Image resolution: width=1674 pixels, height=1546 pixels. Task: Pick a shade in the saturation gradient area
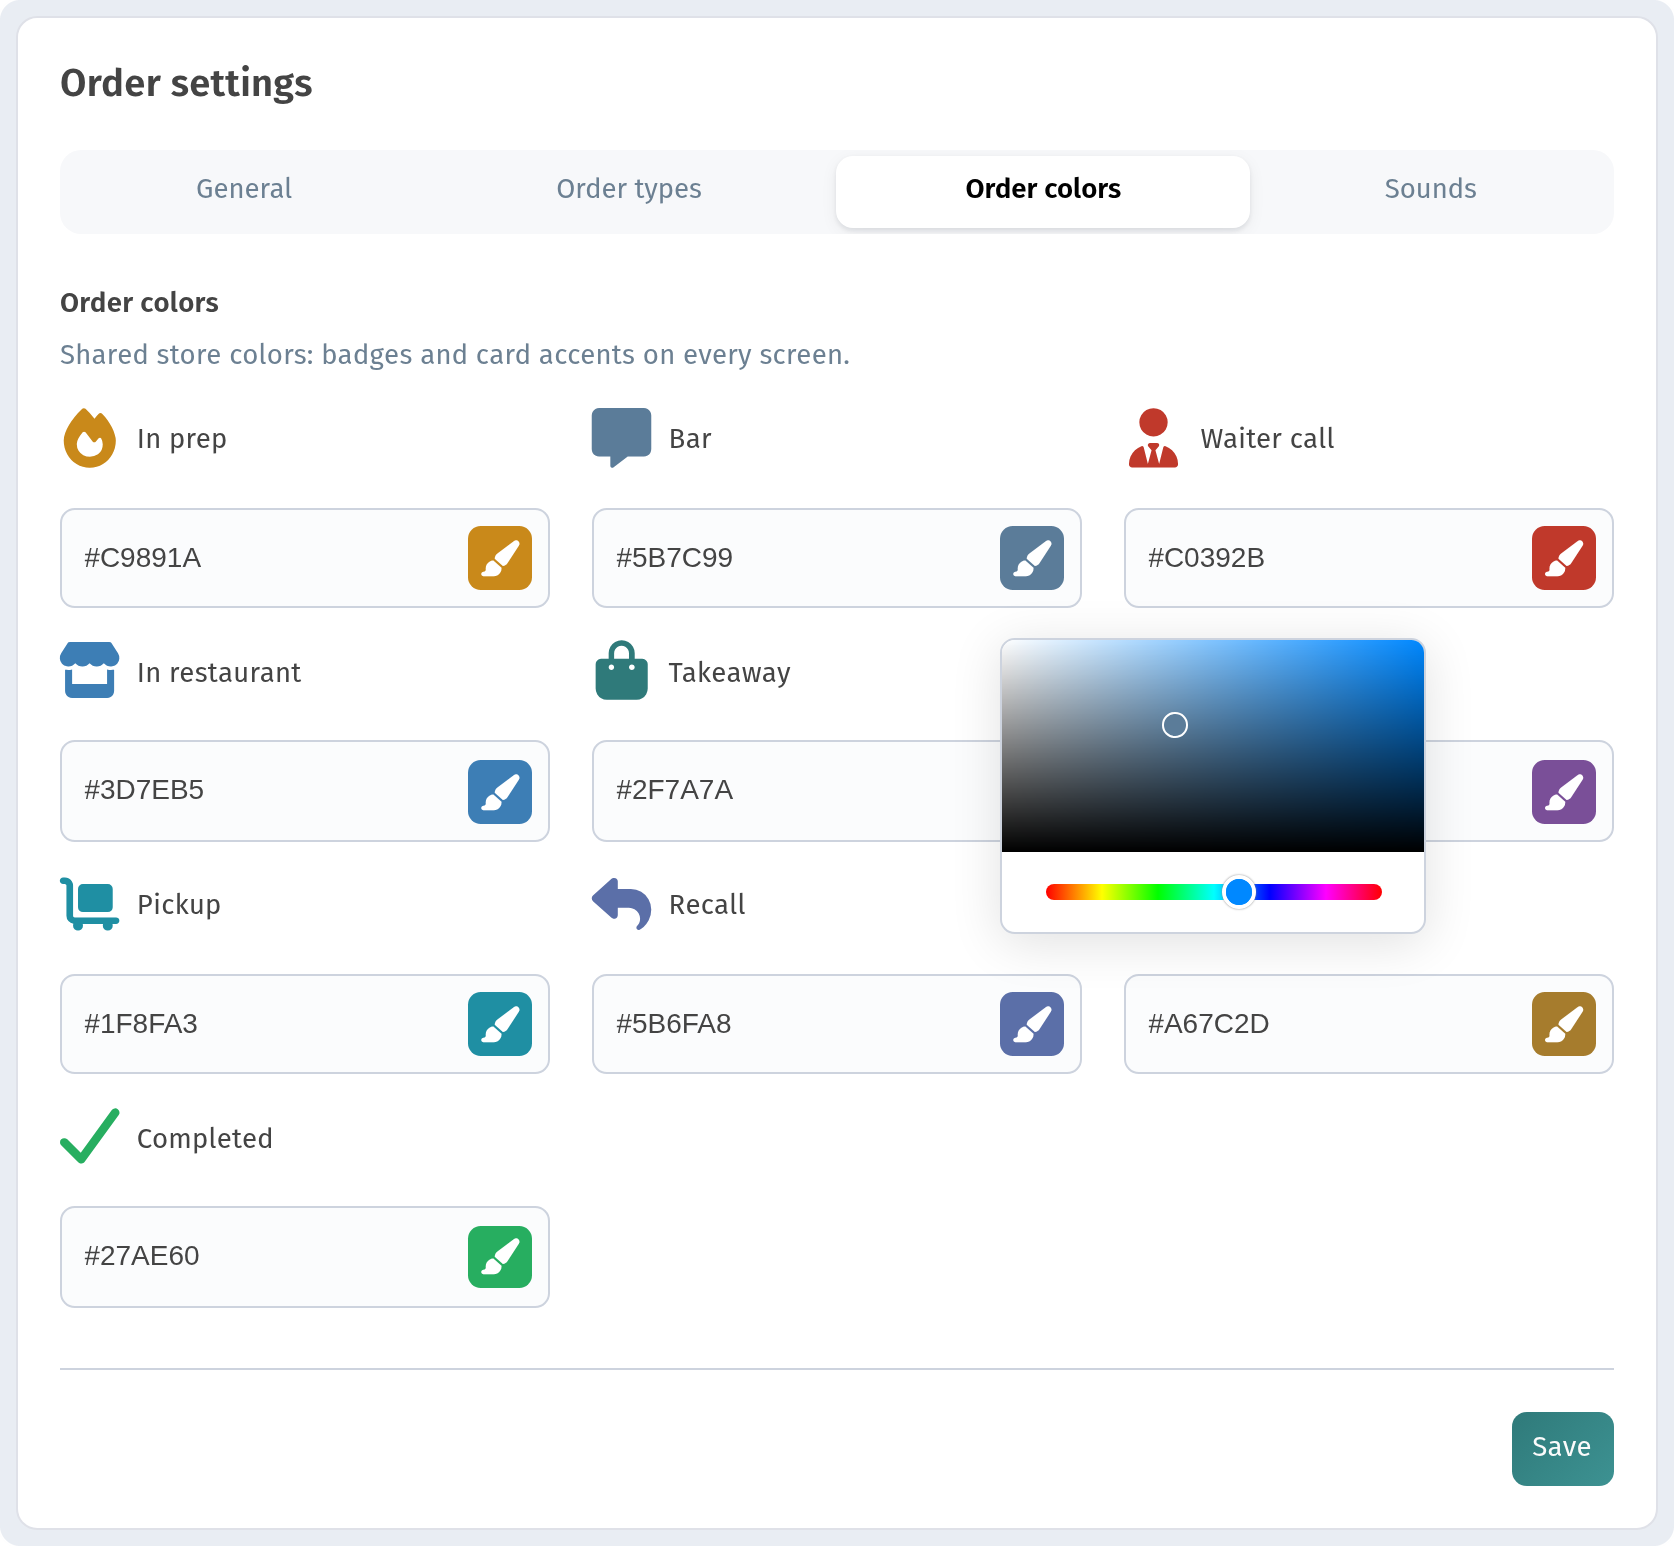[x=1213, y=746]
